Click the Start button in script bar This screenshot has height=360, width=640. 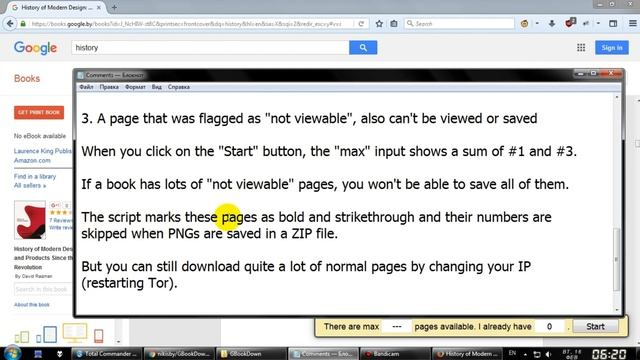tap(596, 327)
